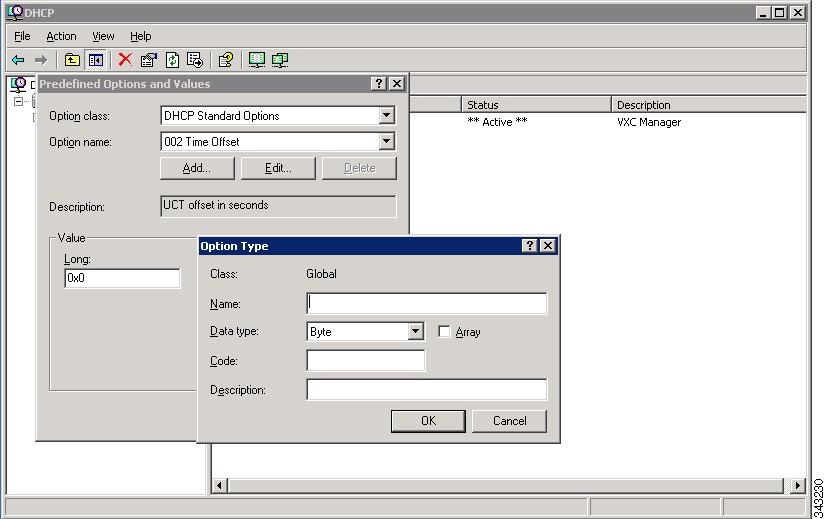Click the horizontal scrollbar left arrow
The width and height of the screenshot is (826, 519).
(x=220, y=485)
